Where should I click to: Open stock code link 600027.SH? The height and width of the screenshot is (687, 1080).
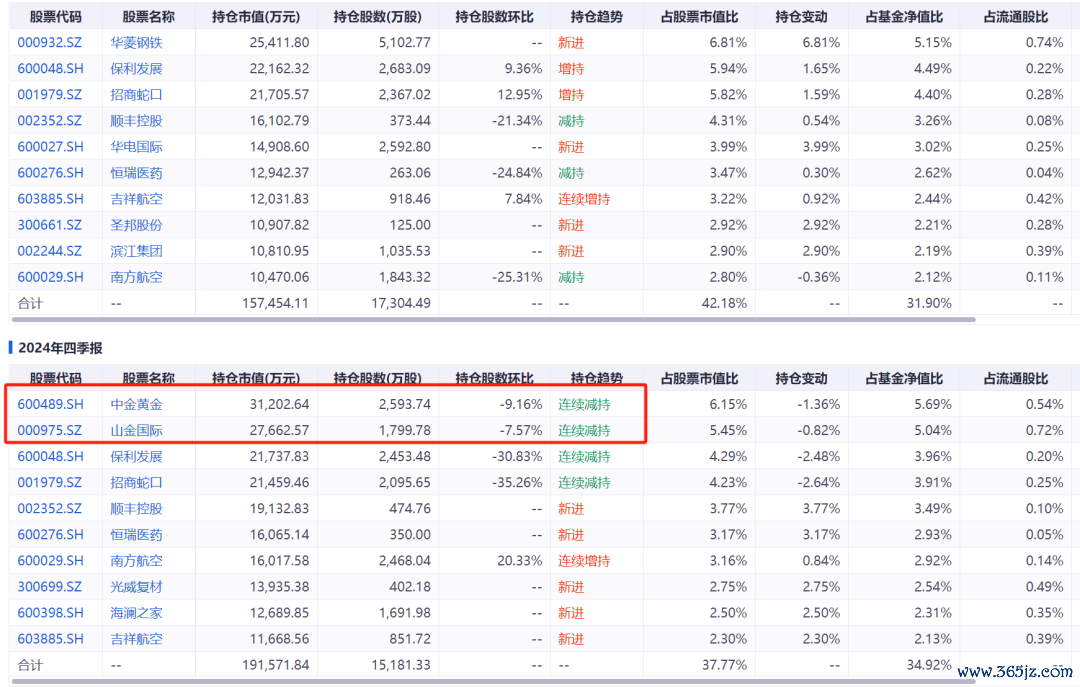[50, 147]
